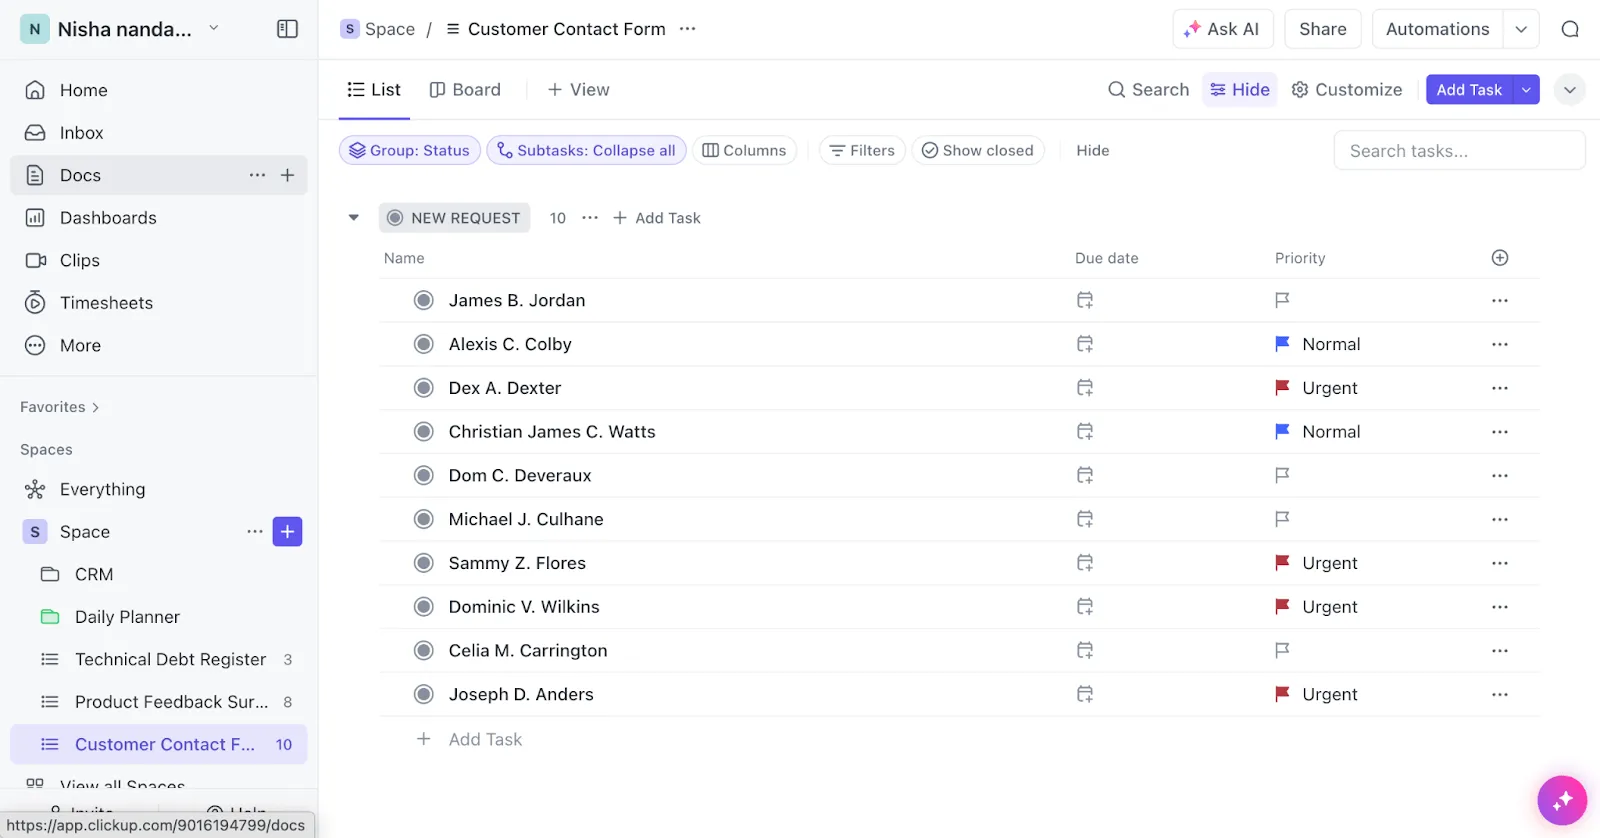Click the NEW REQUEST status badge

454,218
